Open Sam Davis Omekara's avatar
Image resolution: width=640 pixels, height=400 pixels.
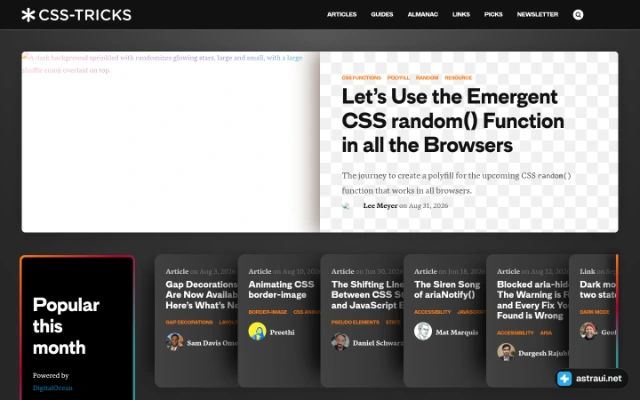(175, 342)
